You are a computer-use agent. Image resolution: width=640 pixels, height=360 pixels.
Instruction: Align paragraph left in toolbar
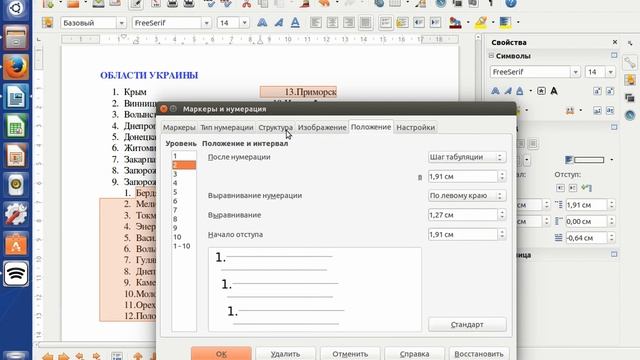[x=316, y=22]
